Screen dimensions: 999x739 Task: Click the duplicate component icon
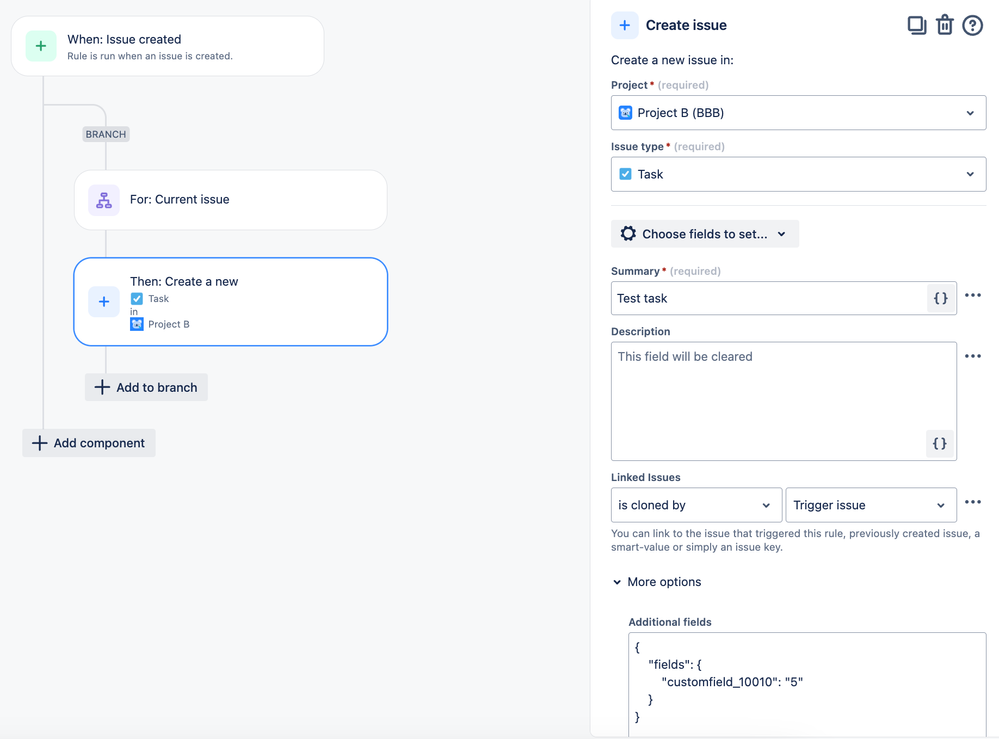coord(916,25)
